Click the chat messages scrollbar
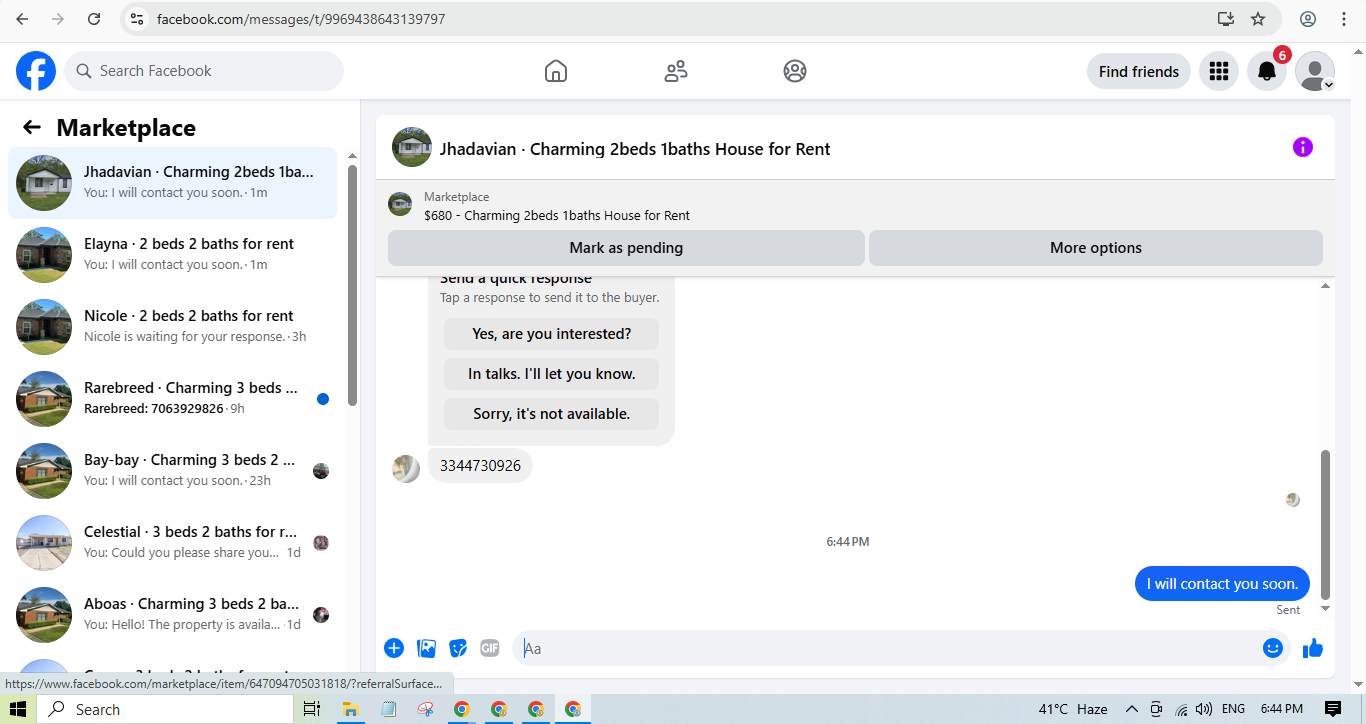The width and height of the screenshot is (1366, 724). [1326, 524]
